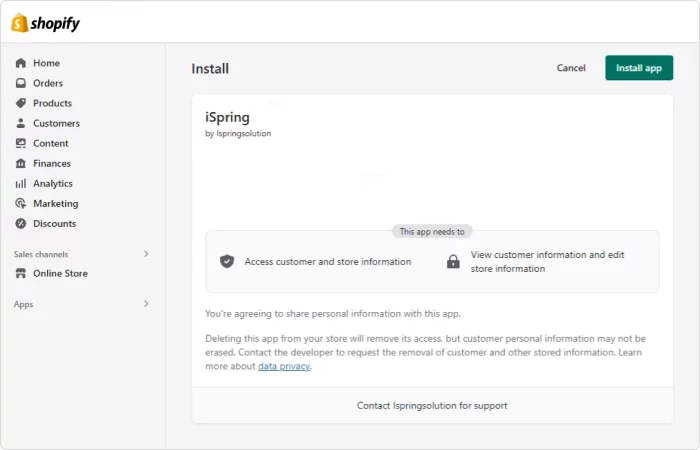Click Contact Ispringsolution for support
Image resolution: width=700 pixels, height=450 pixels.
pos(432,405)
